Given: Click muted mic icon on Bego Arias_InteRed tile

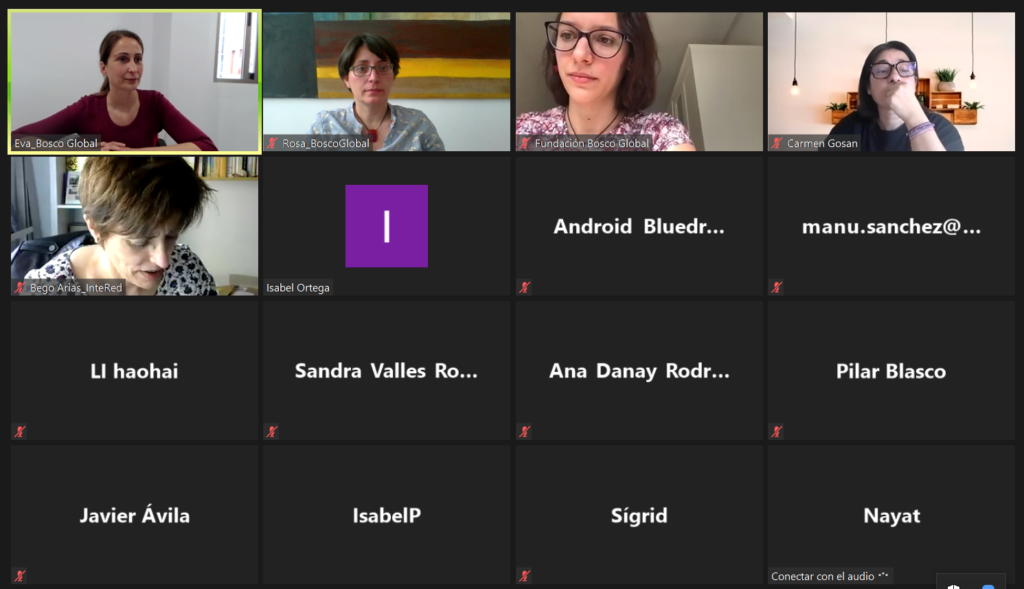Looking at the screenshot, I should click(20, 287).
